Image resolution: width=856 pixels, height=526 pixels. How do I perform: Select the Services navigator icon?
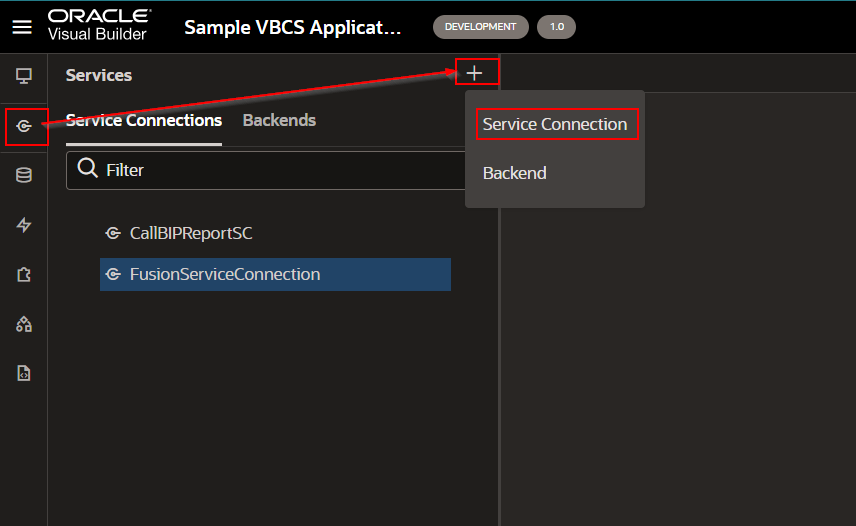point(24,127)
